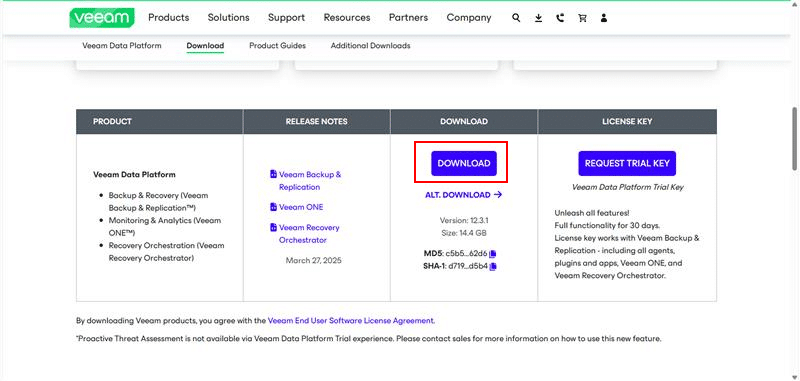Open Veeam ONE release notes link
This screenshot has width=800, height=381.
pos(301,207)
